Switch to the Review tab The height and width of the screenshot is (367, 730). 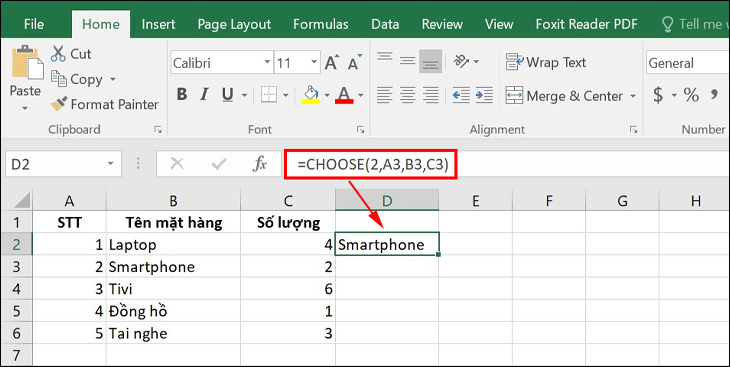[442, 24]
